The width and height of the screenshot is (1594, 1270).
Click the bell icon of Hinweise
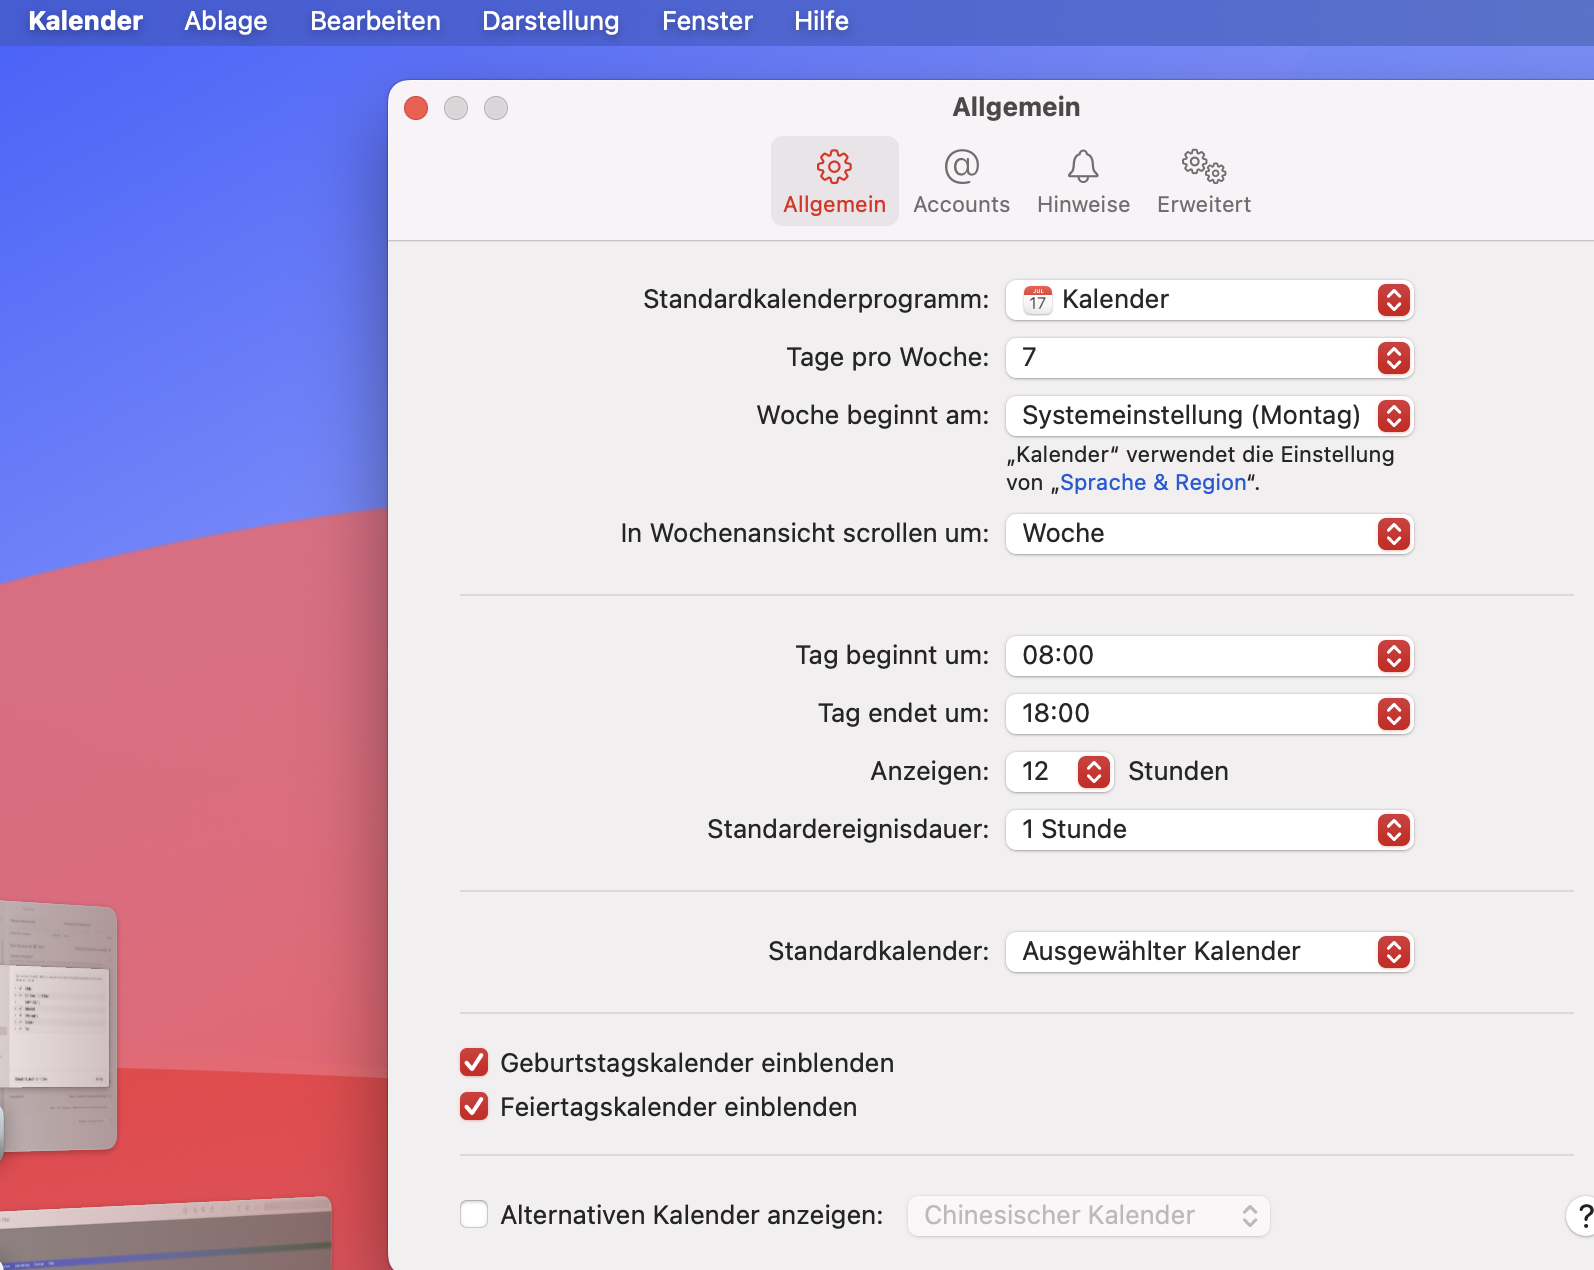[1083, 166]
